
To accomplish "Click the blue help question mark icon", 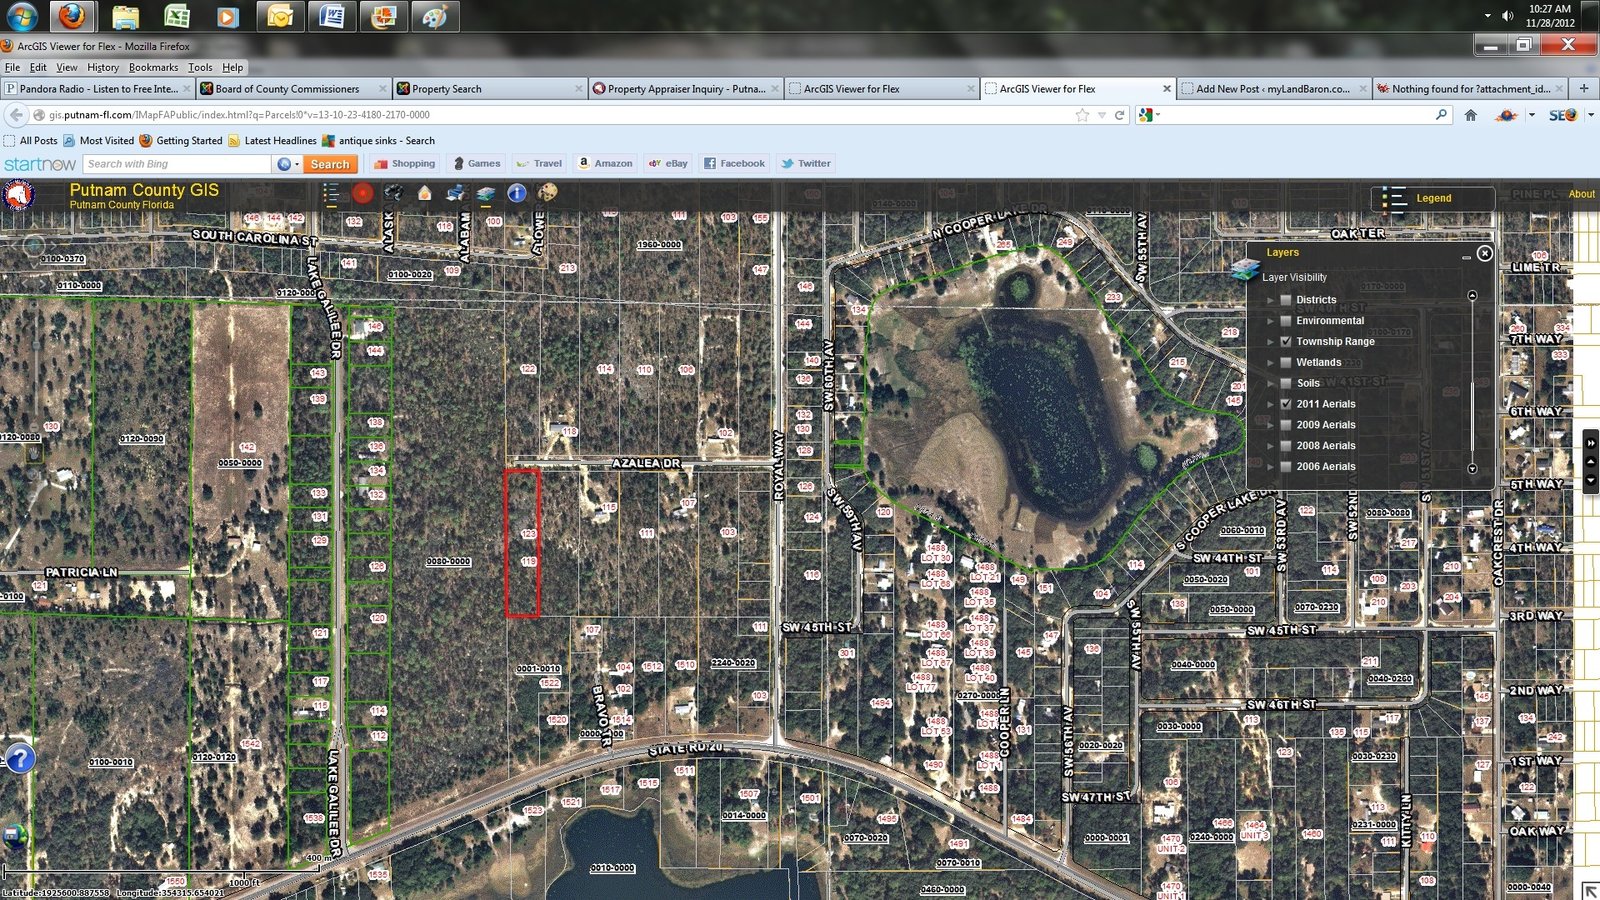I will coord(20,758).
